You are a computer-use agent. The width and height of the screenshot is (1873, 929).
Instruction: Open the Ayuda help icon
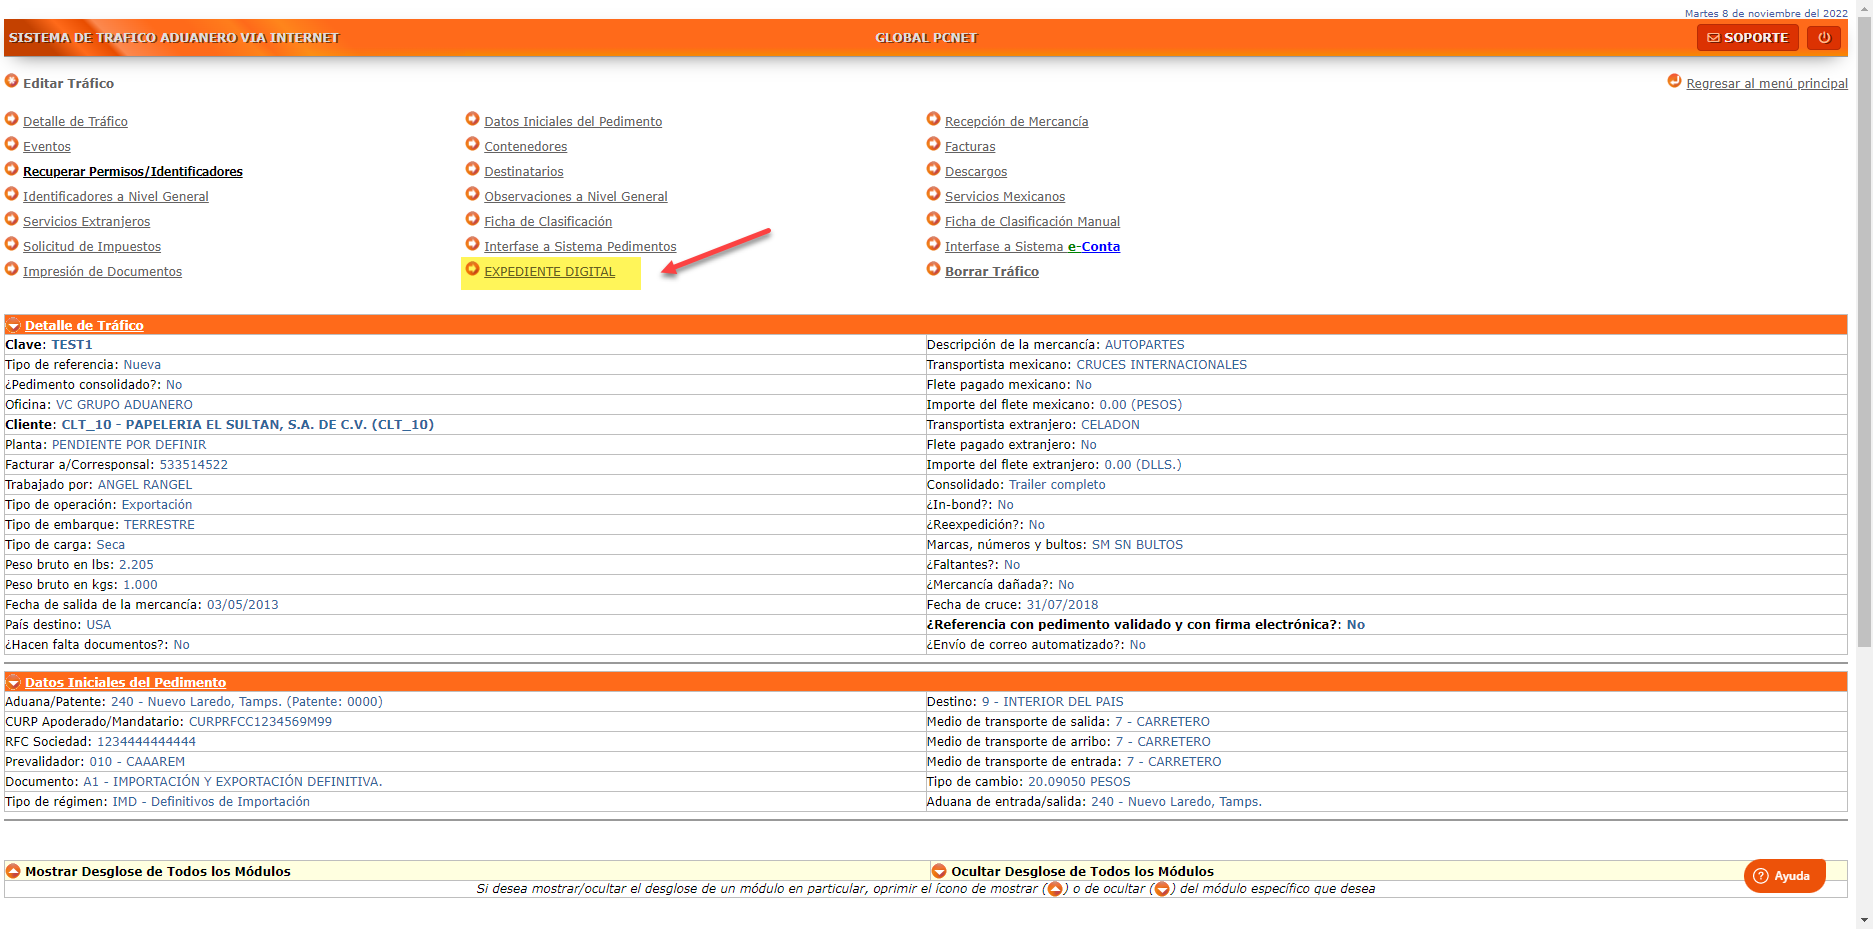(x=1759, y=875)
